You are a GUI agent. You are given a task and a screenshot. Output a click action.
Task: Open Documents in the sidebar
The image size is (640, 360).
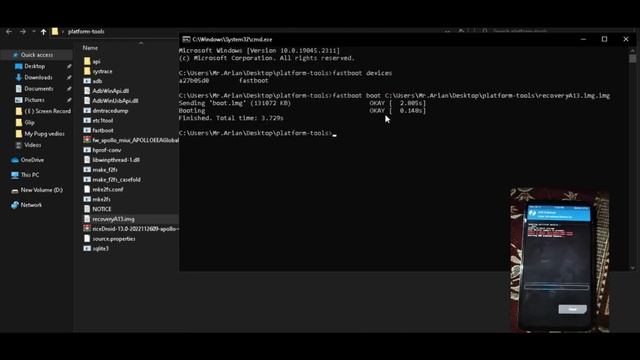[39, 89]
